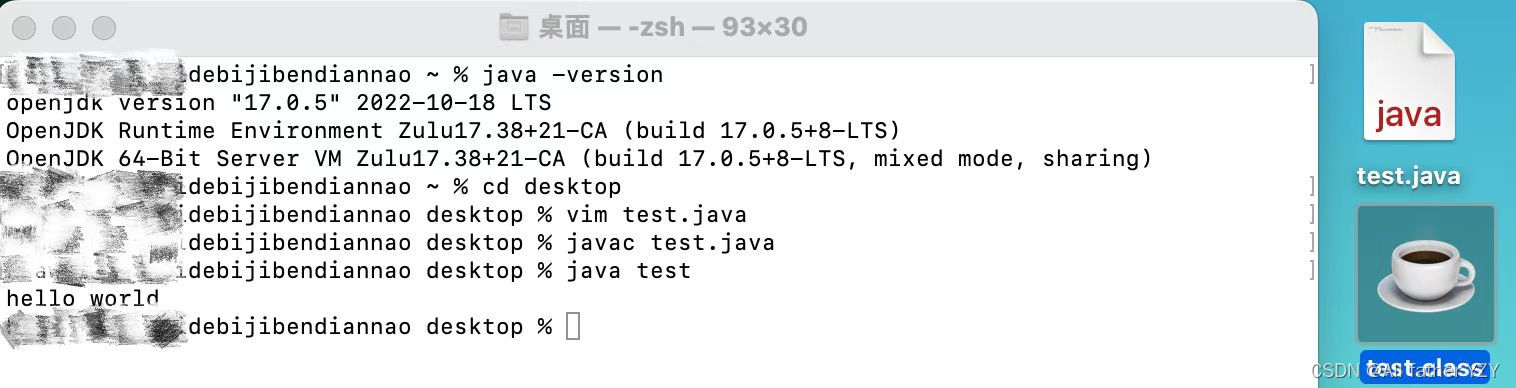Click the 'java test' command text
The width and height of the screenshot is (1516, 388).
628,271
